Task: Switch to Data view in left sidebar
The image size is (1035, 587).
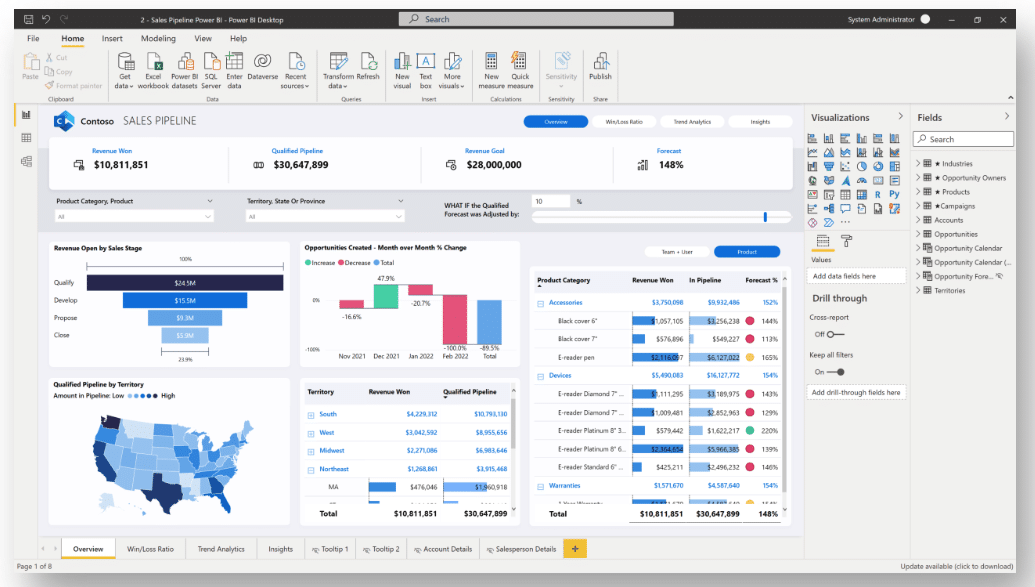Action: pyautogui.click(x=26, y=138)
